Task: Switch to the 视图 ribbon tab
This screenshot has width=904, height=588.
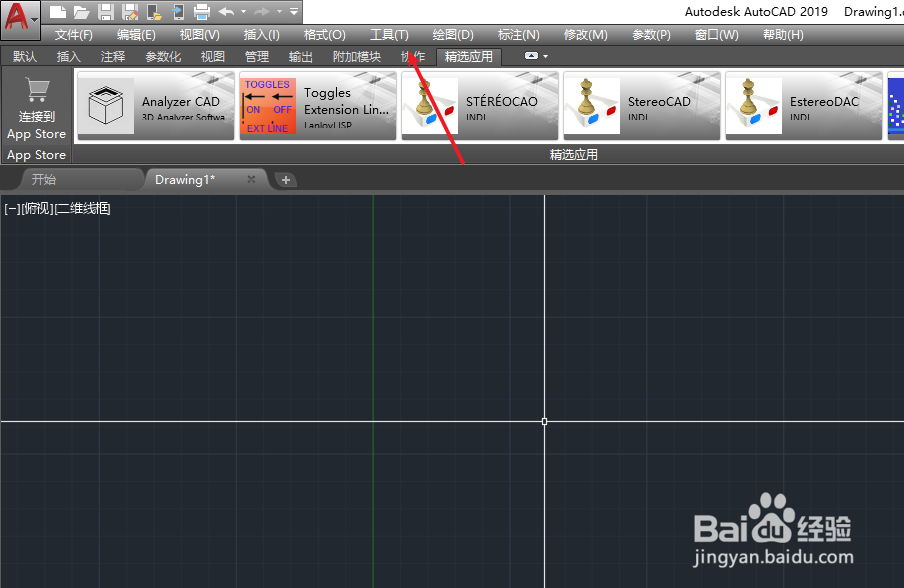Action: click(213, 56)
